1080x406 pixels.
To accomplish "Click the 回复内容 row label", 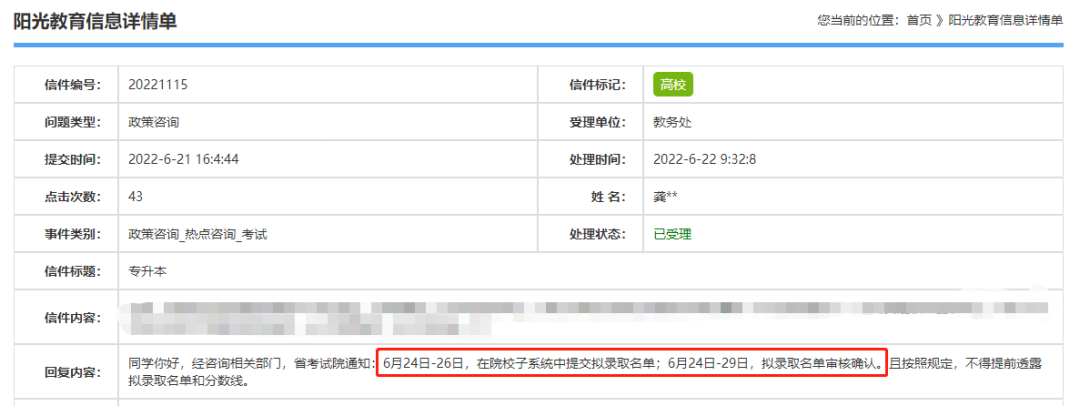I will [x=72, y=372].
